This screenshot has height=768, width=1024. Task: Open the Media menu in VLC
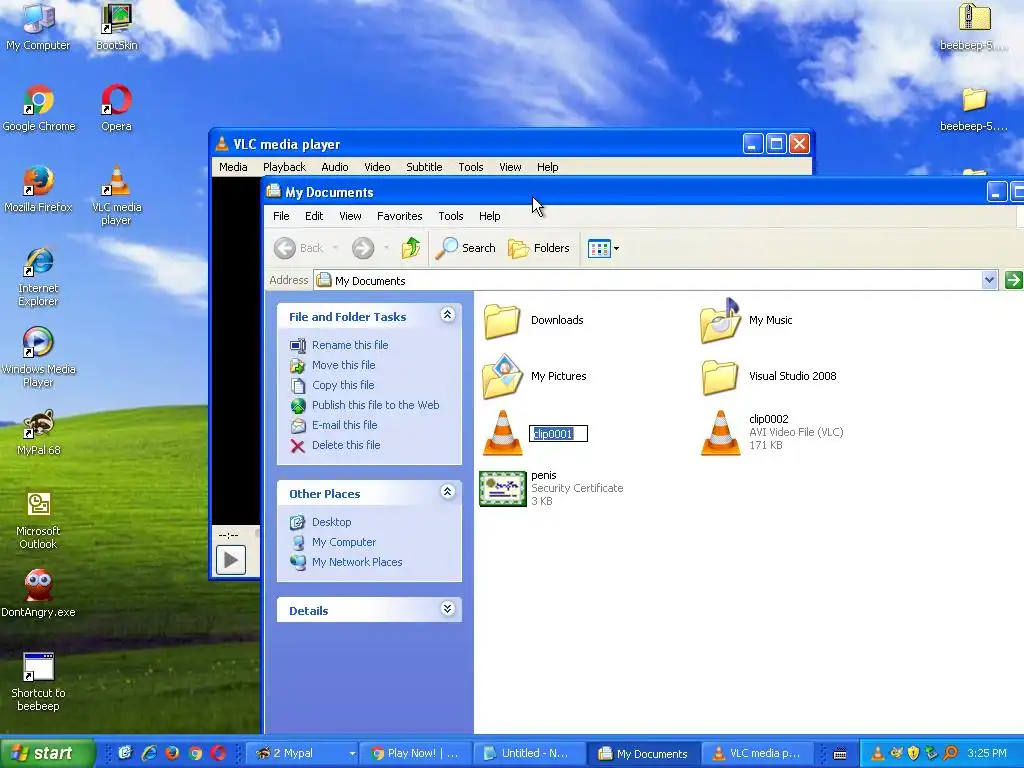pyautogui.click(x=233, y=167)
